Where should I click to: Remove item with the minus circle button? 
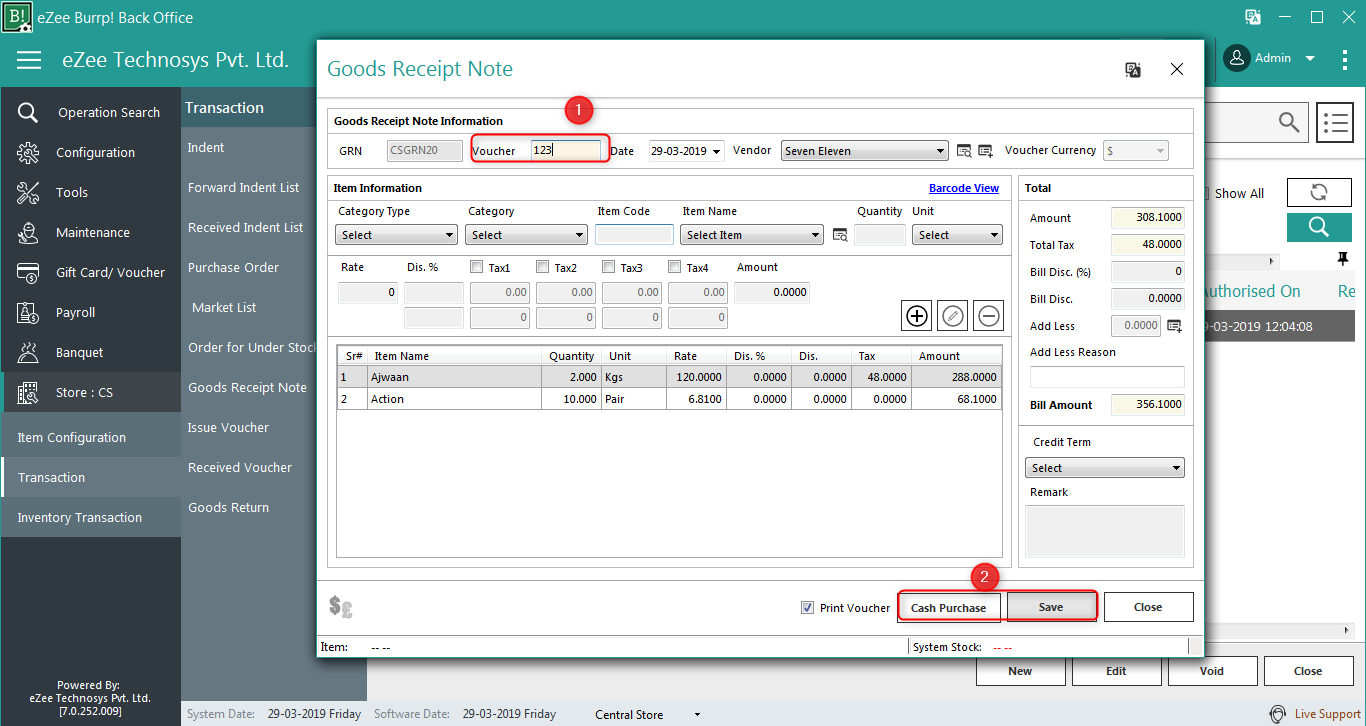click(989, 316)
